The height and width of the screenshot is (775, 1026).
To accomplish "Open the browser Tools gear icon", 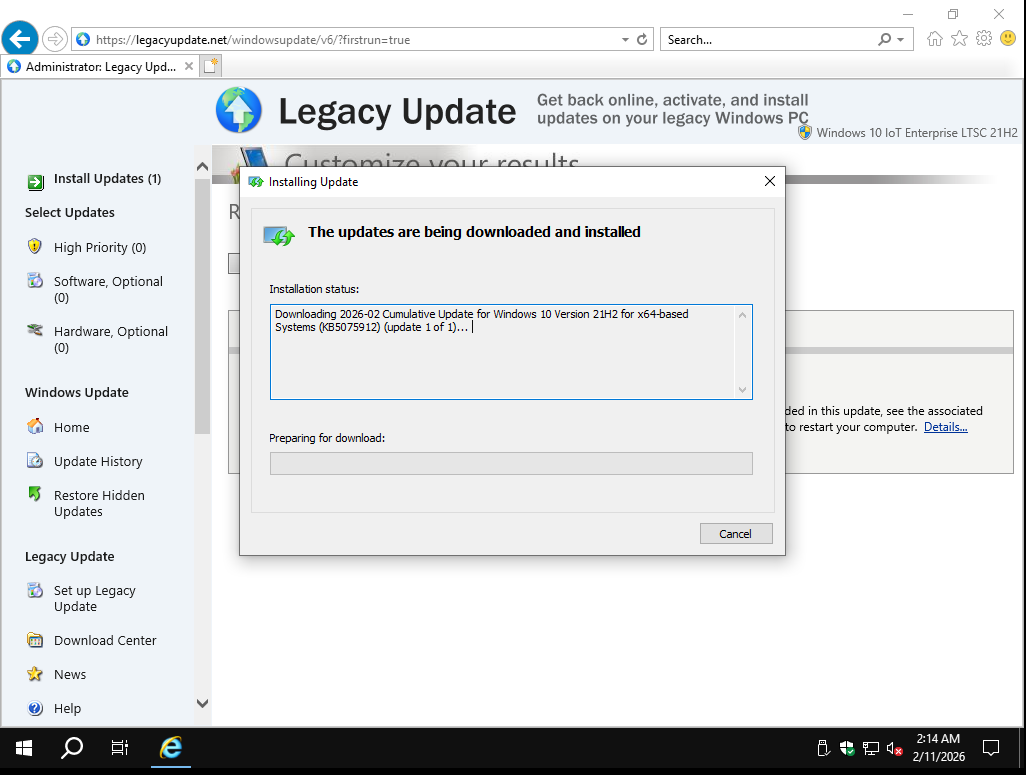I will [984, 39].
